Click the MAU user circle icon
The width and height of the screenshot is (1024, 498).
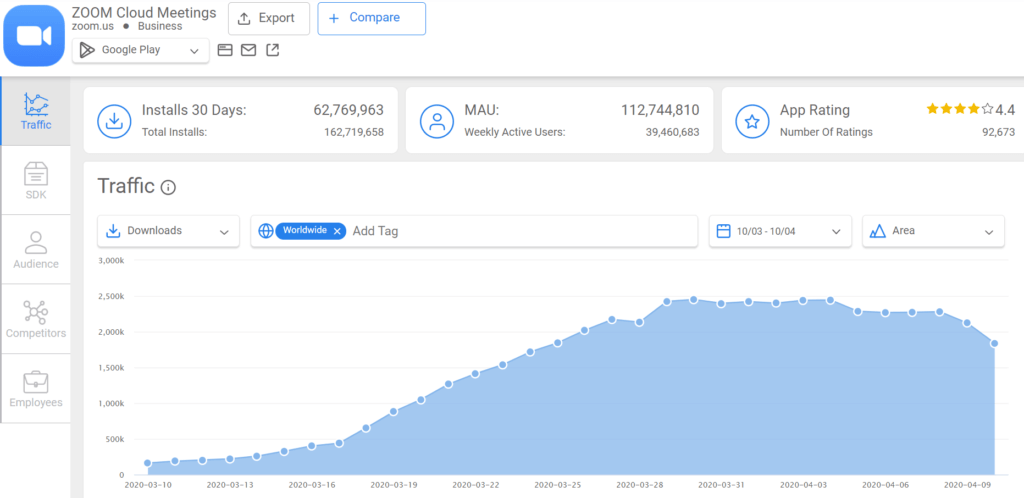click(x=436, y=121)
